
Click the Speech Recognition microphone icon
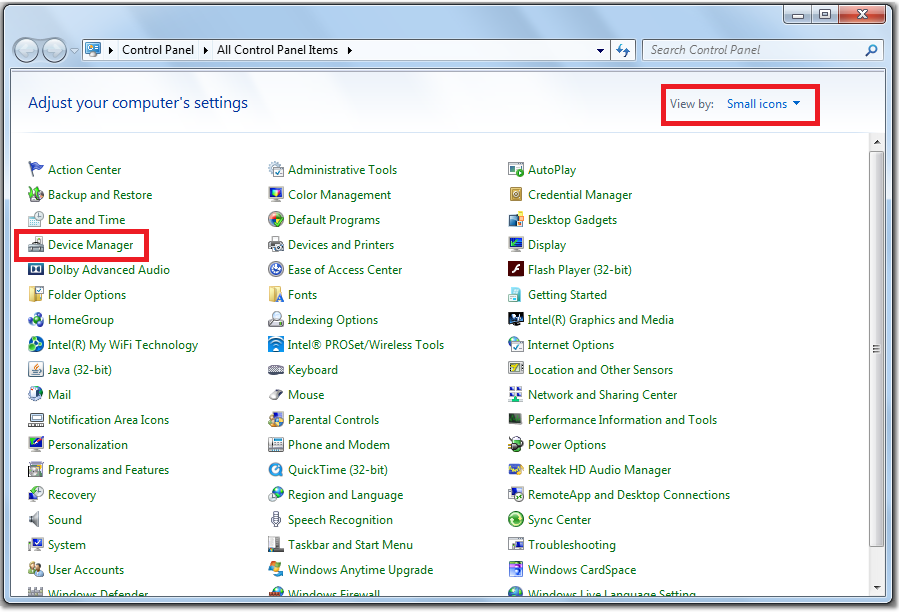tap(276, 520)
